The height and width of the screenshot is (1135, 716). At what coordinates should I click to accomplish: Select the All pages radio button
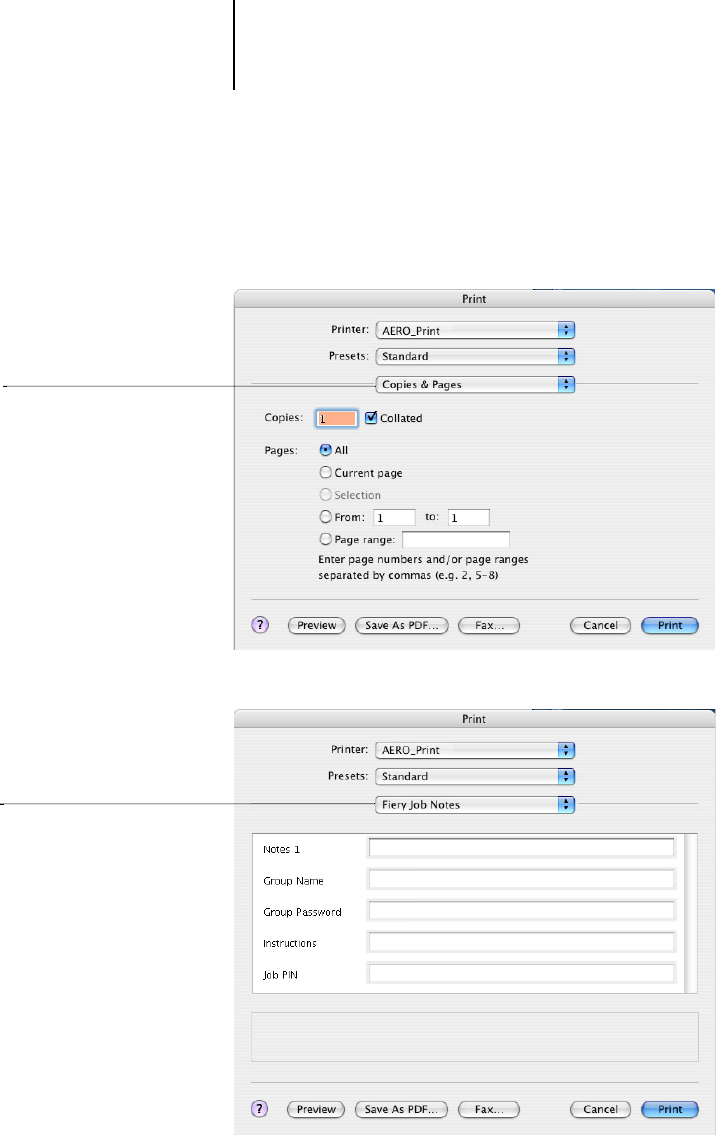tap(325, 450)
